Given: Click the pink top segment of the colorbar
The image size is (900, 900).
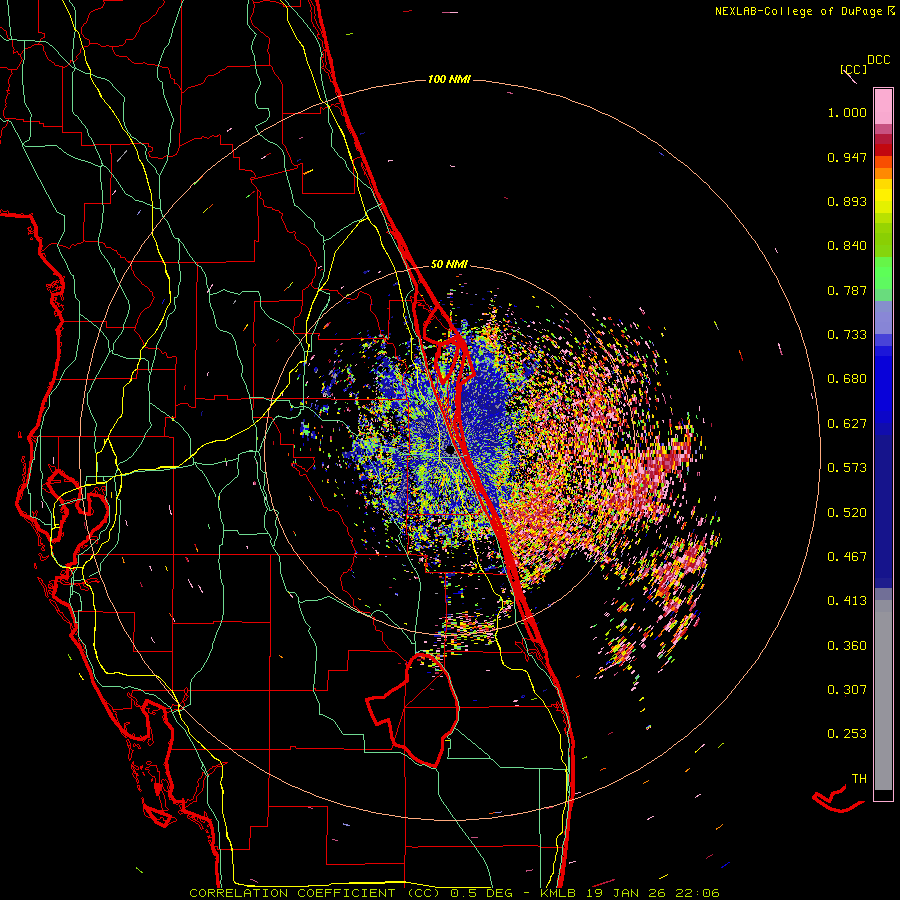Looking at the screenshot, I should (883, 107).
